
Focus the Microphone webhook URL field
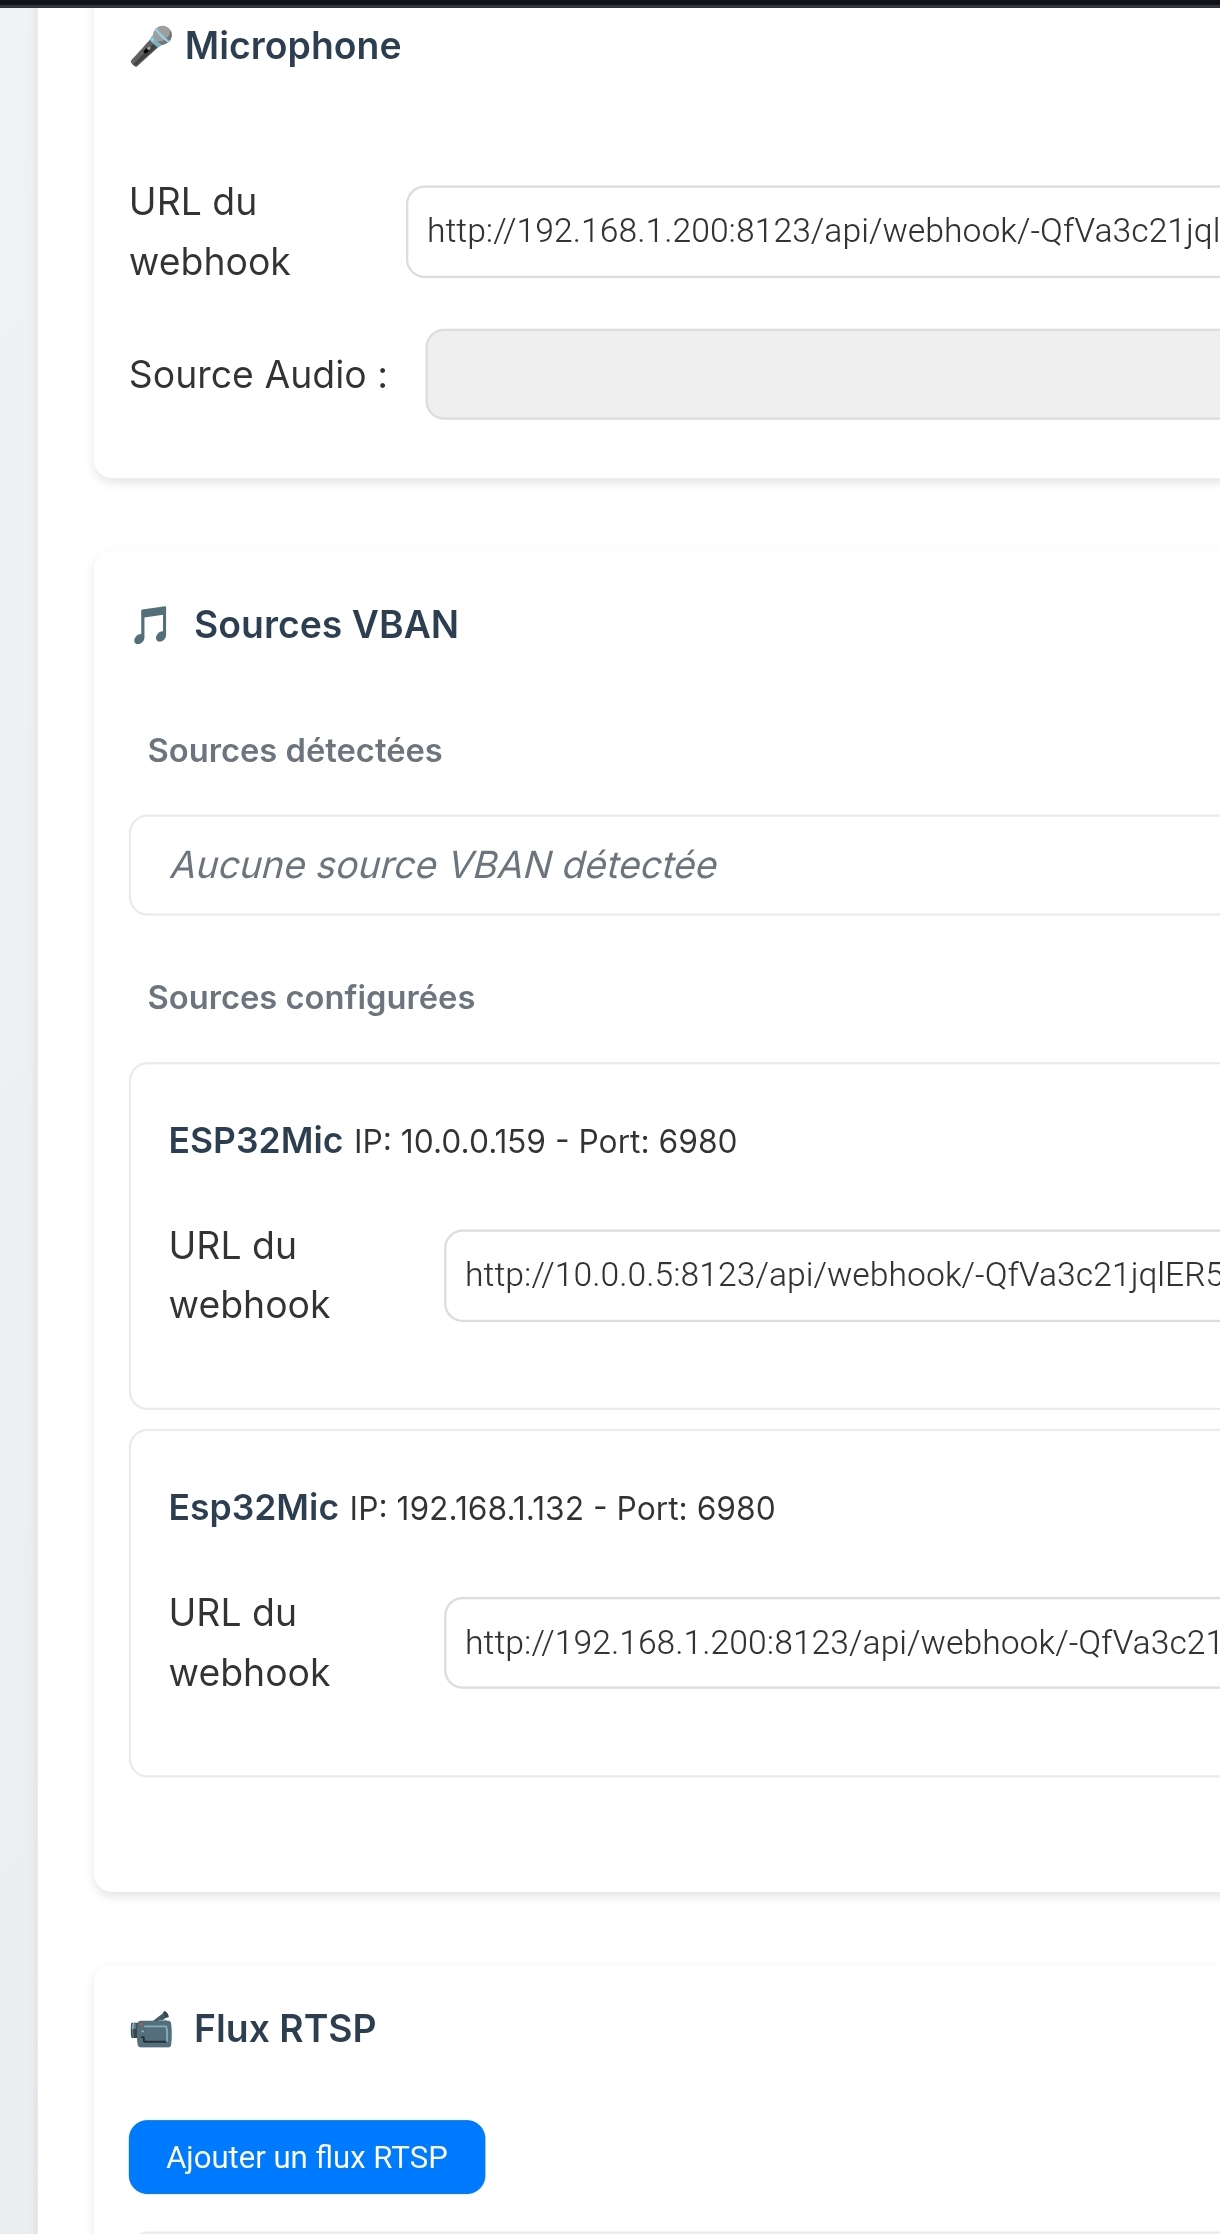[813, 231]
